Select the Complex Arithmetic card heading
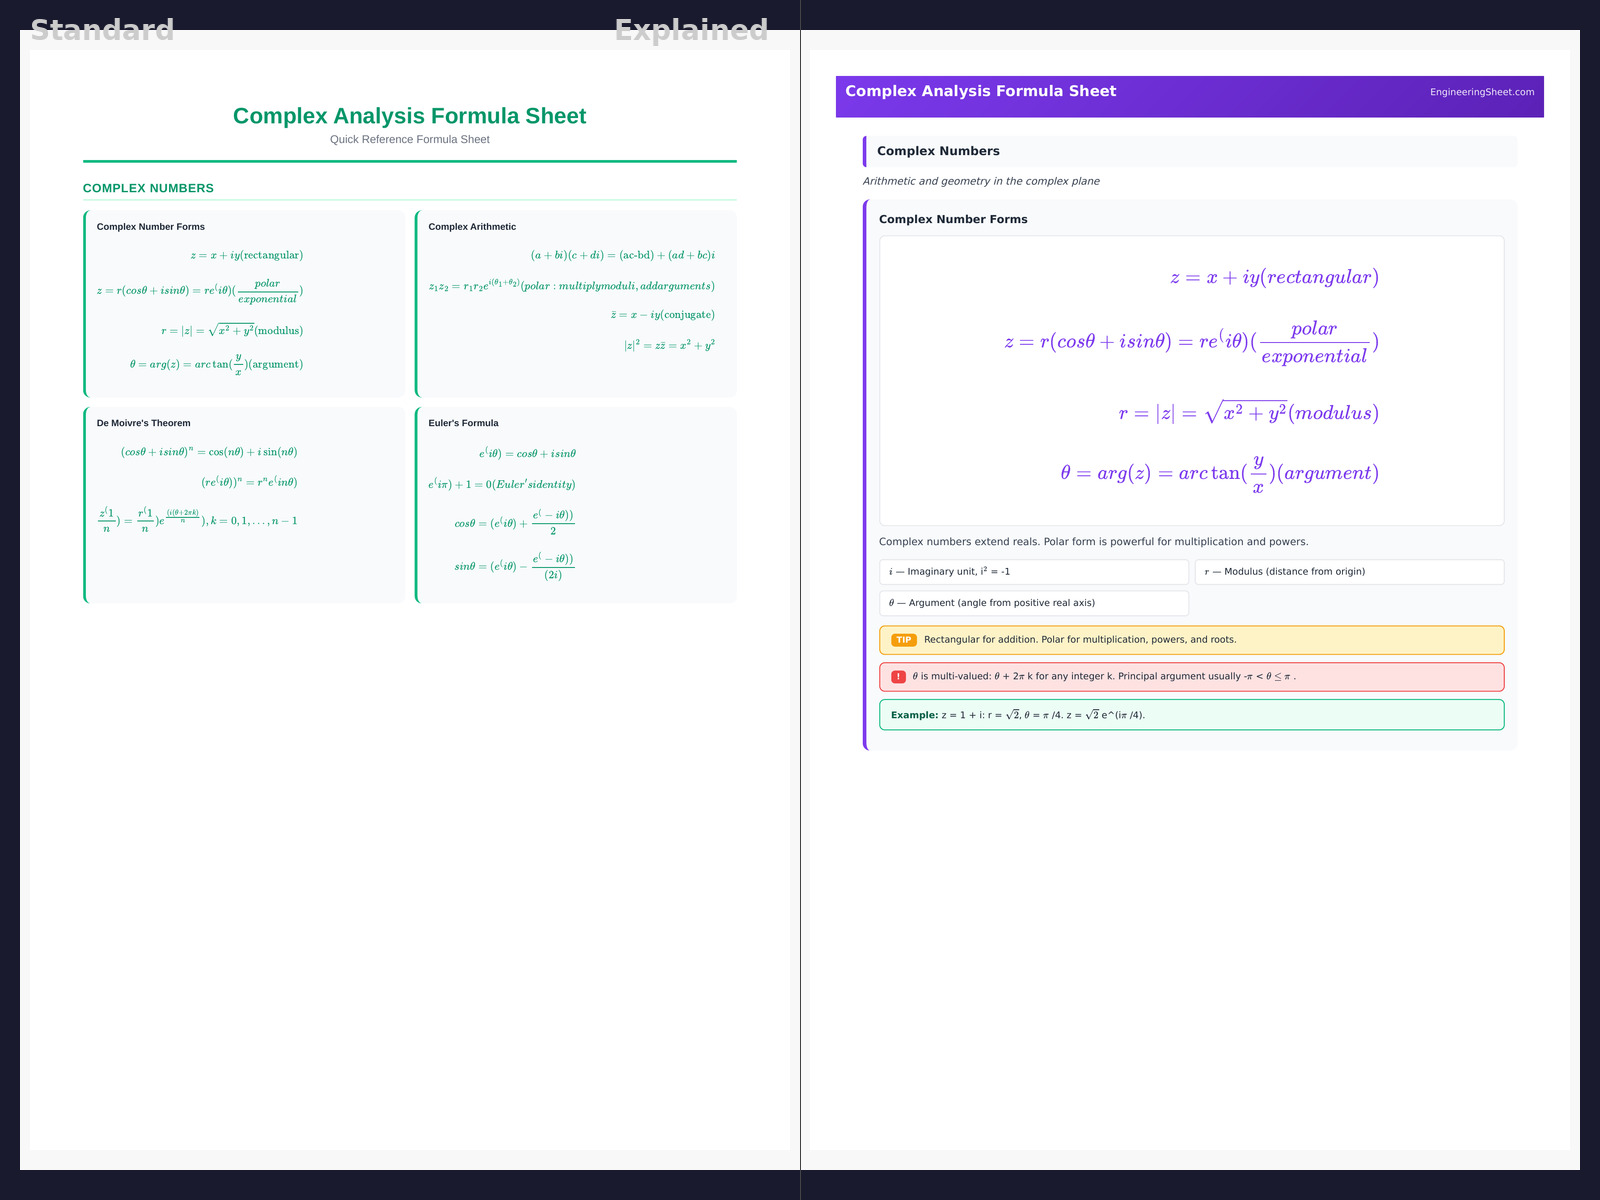 click(x=472, y=227)
